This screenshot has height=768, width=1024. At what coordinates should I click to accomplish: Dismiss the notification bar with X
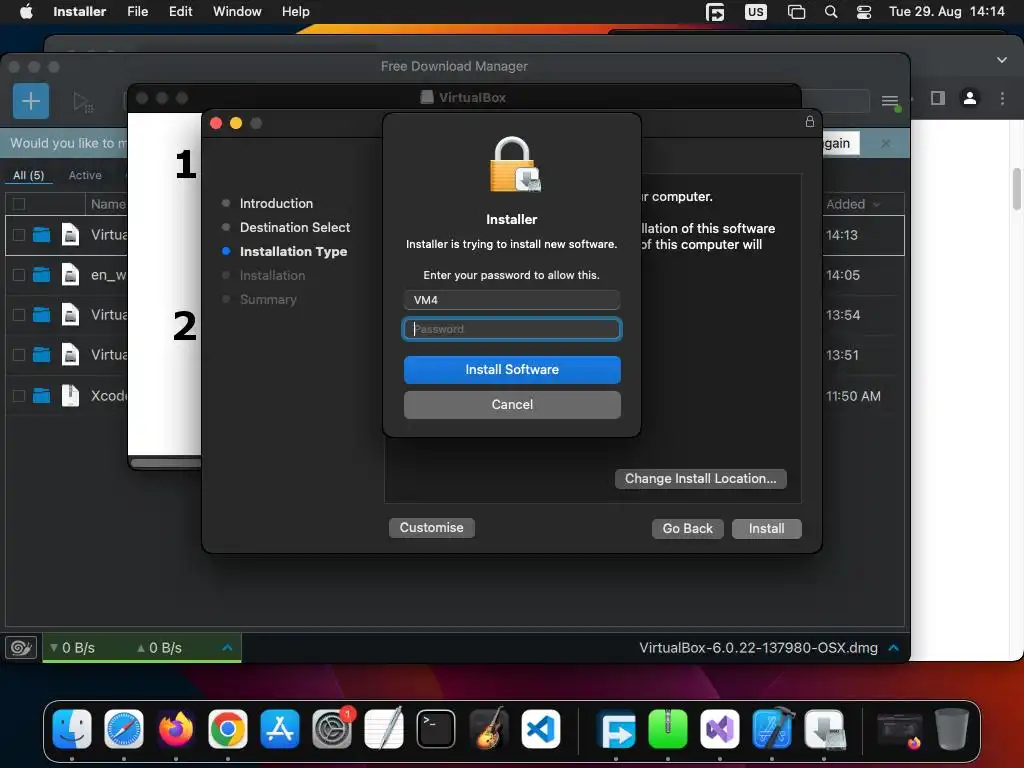pyautogui.click(x=886, y=143)
